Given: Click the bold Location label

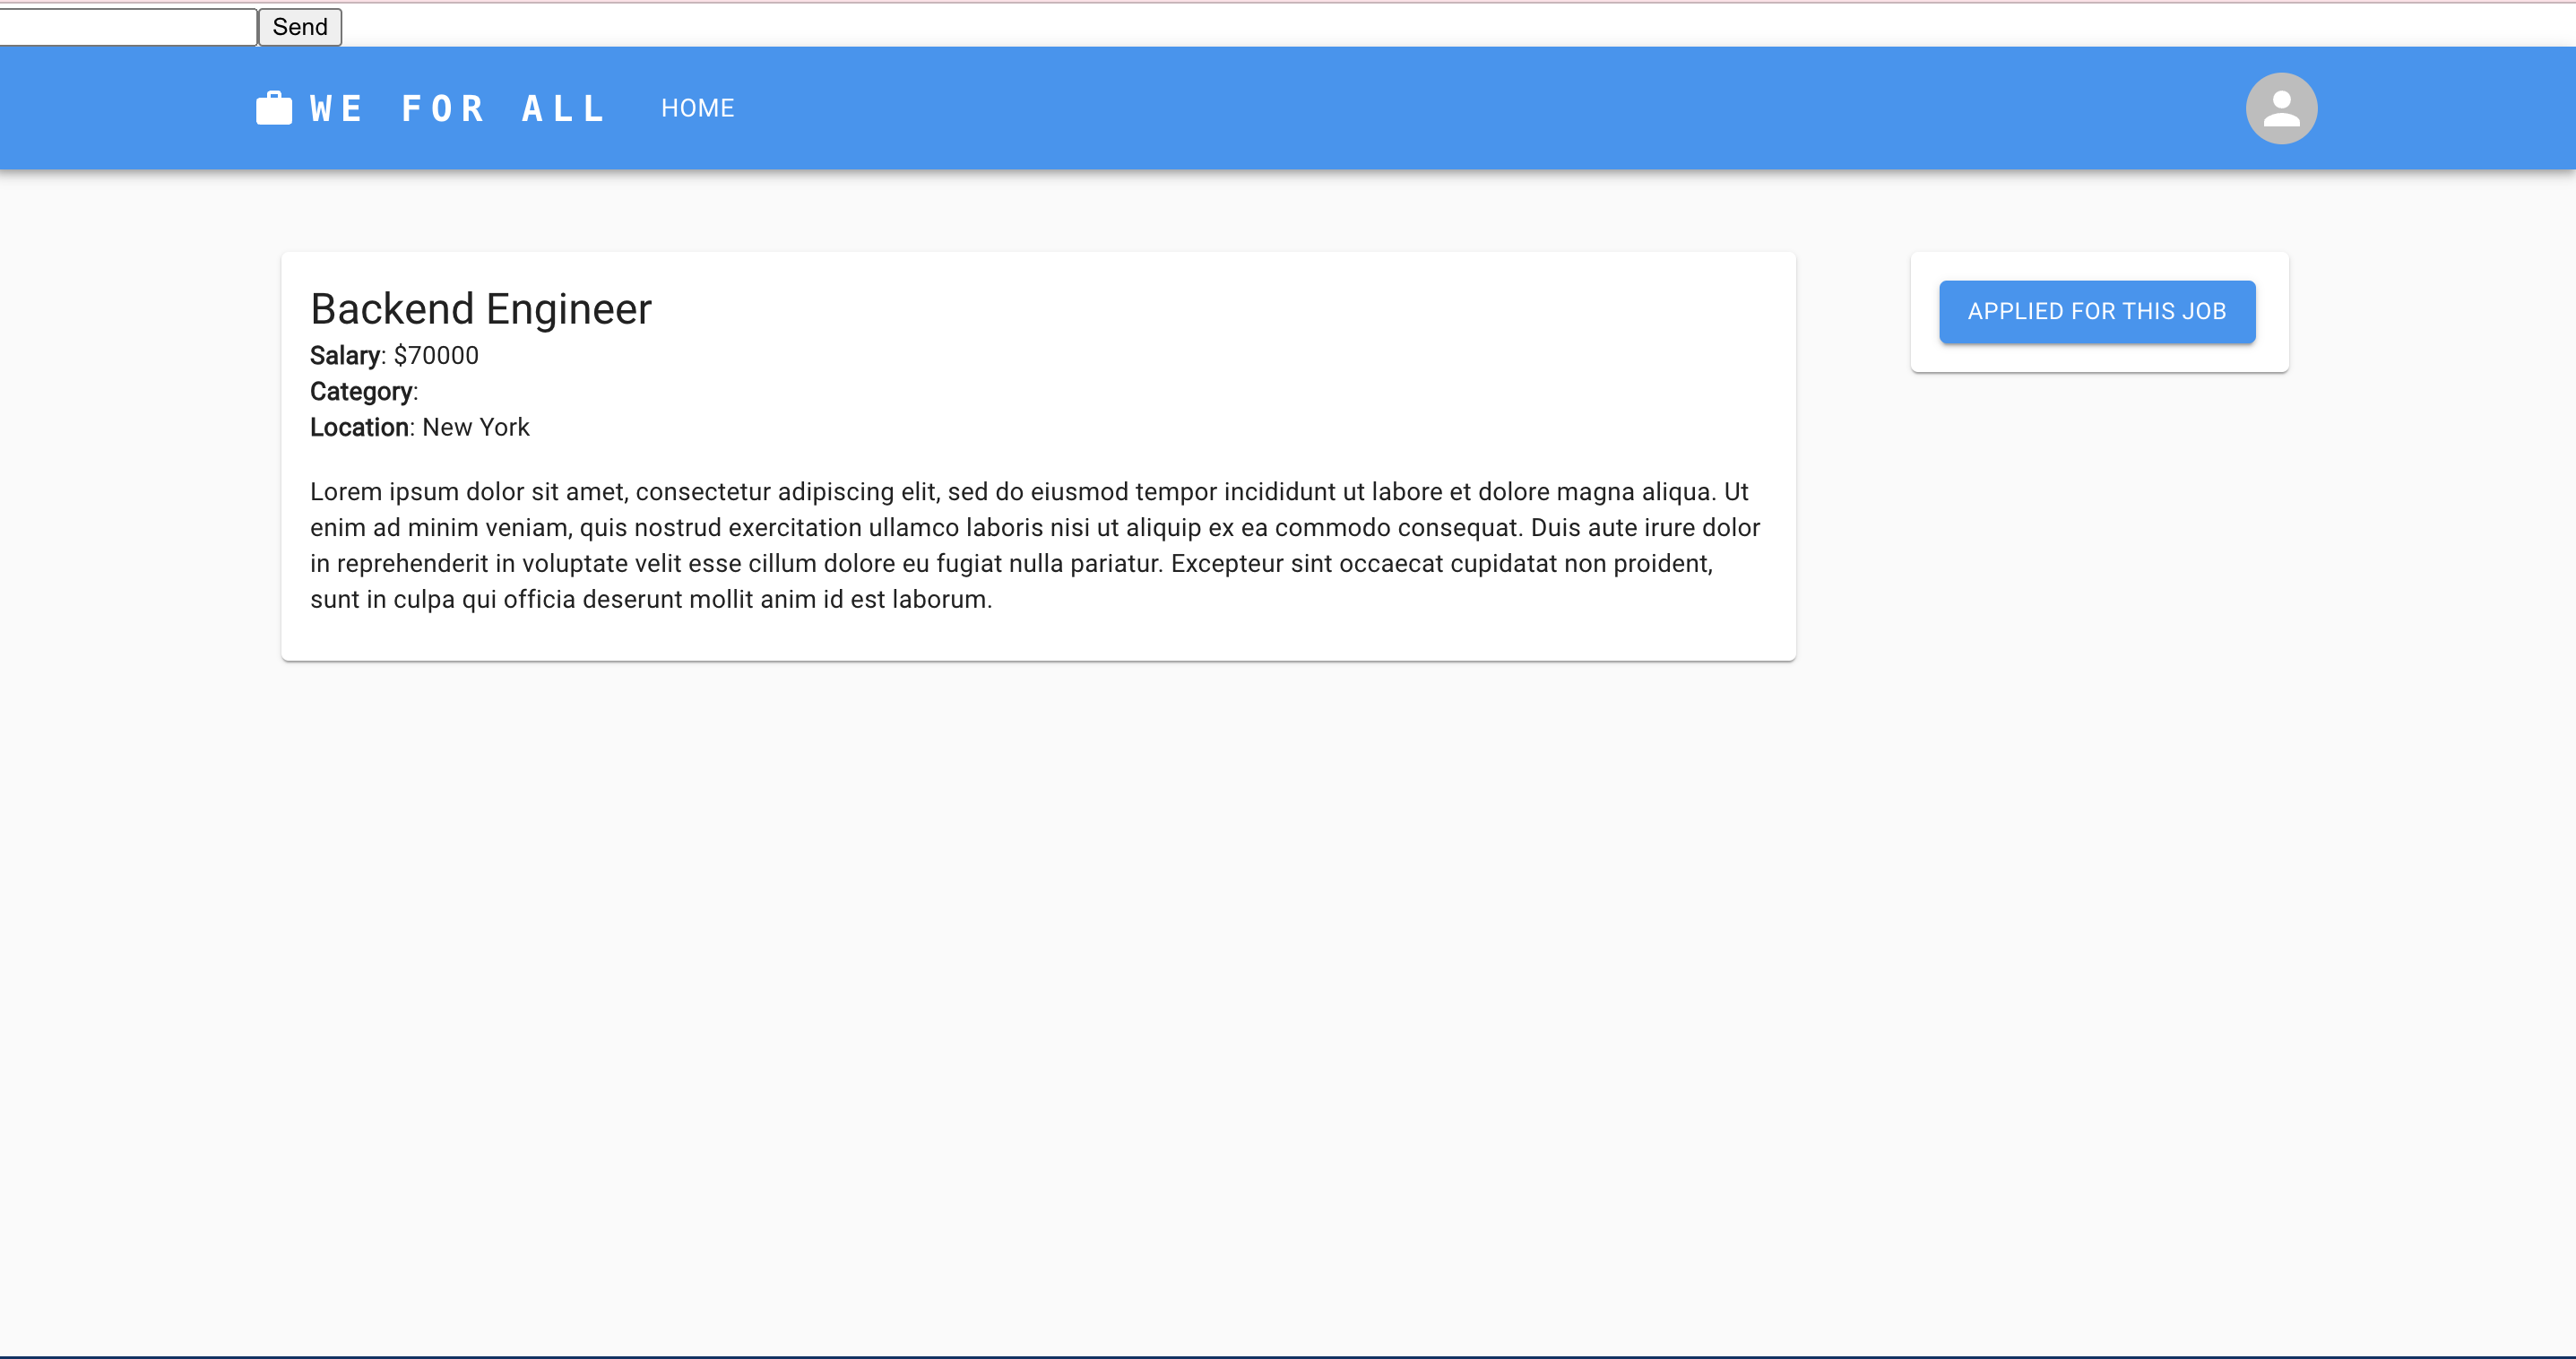Looking at the screenshot, I should click(x=359, y=428).
